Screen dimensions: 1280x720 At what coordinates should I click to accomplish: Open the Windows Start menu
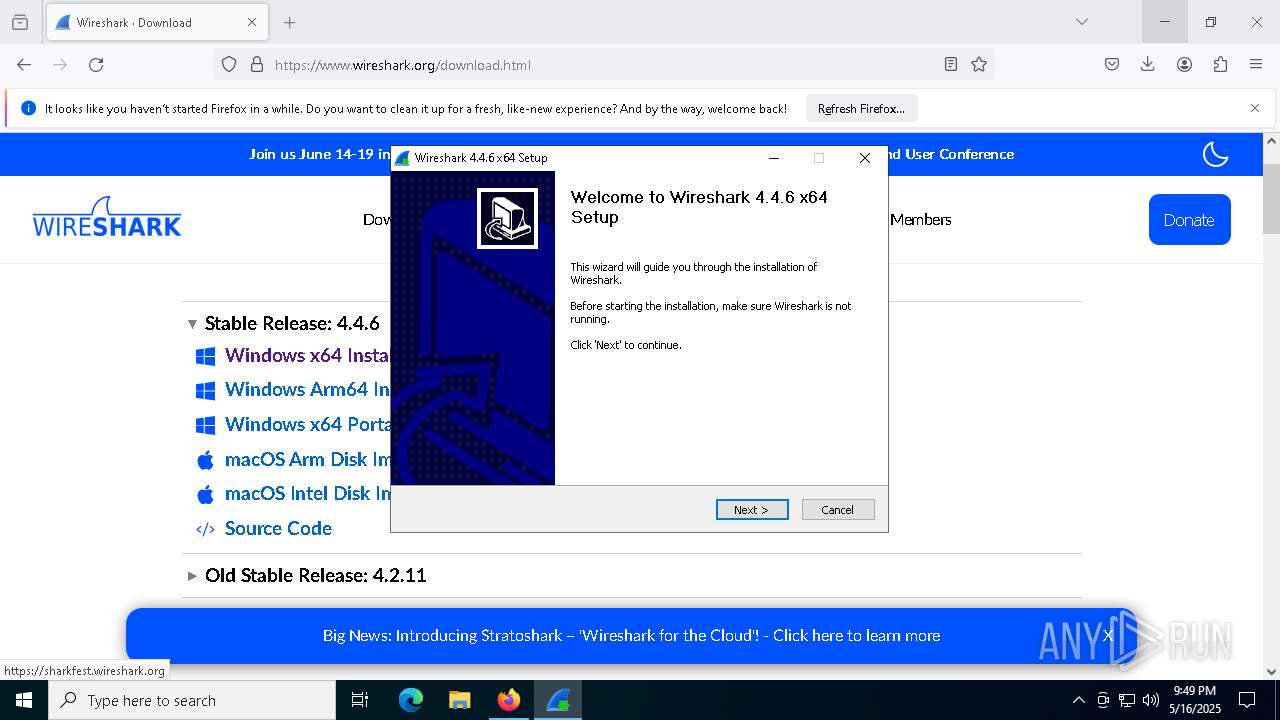coord(24,700)
